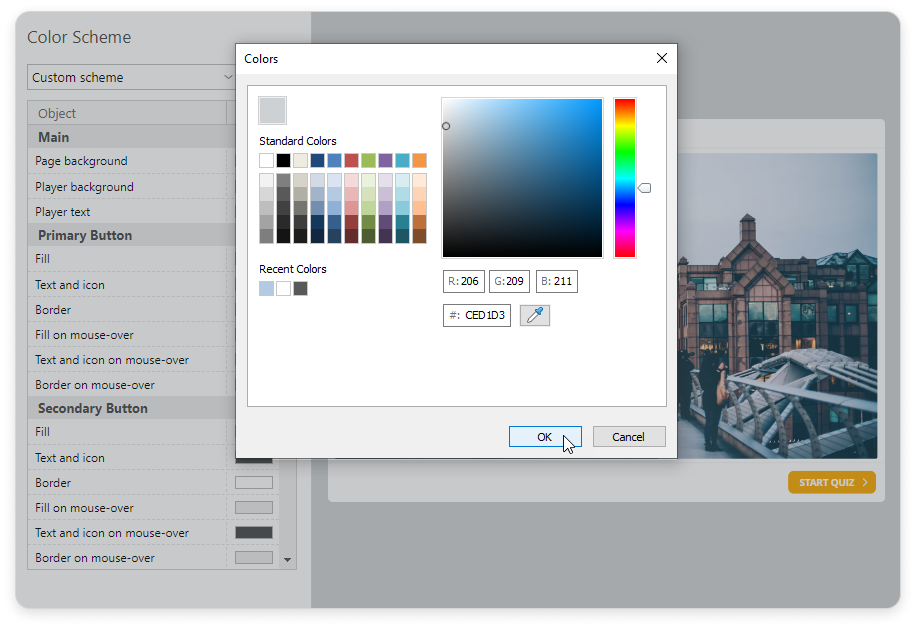Viewport: 916px width, 628px height.
Task: Confirm the color with OK
Action: [544, 437]
